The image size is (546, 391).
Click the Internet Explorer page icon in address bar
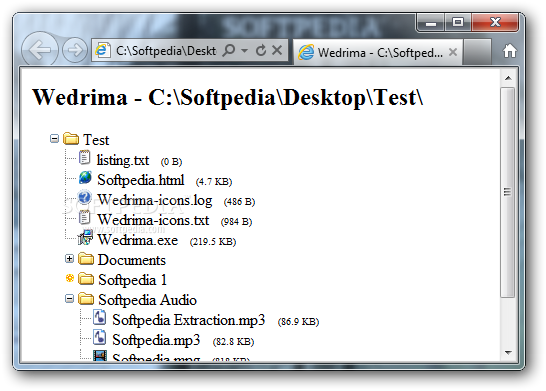tap(102, 51)
